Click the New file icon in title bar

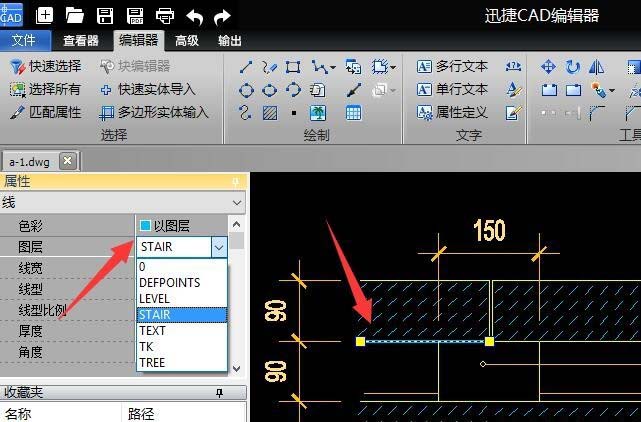click(x=45, y=16)
